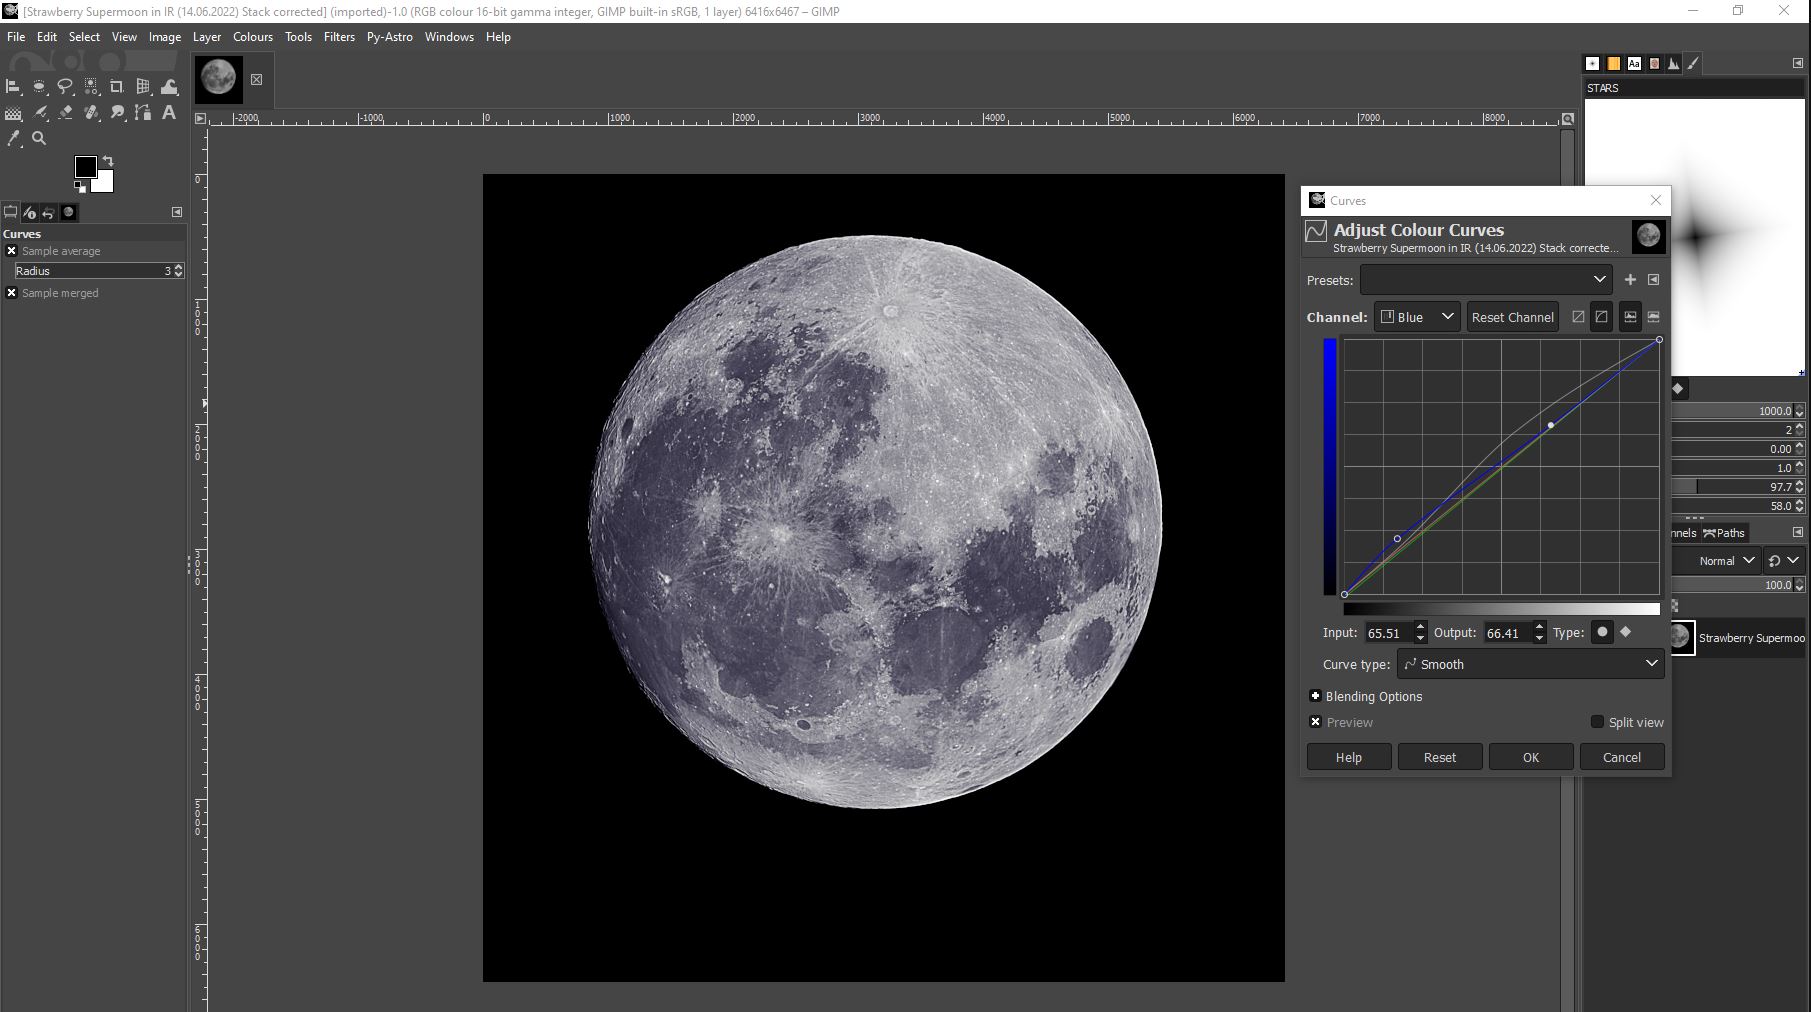The width and height of the screenshot is (1811, 1012).
Task: Select the Colour Picker tool
Action: click(x=13, y=139)
